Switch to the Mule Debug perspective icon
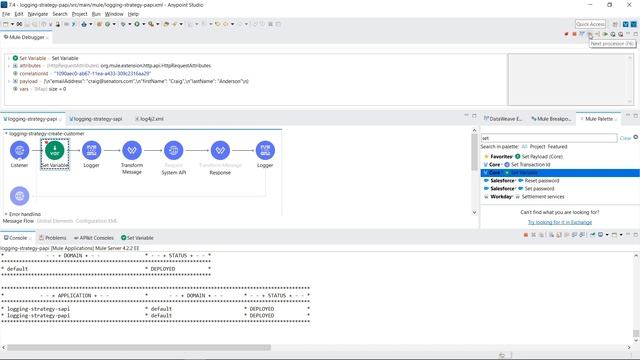This screenshot has height=360, width=640. [x=633, y=24]
